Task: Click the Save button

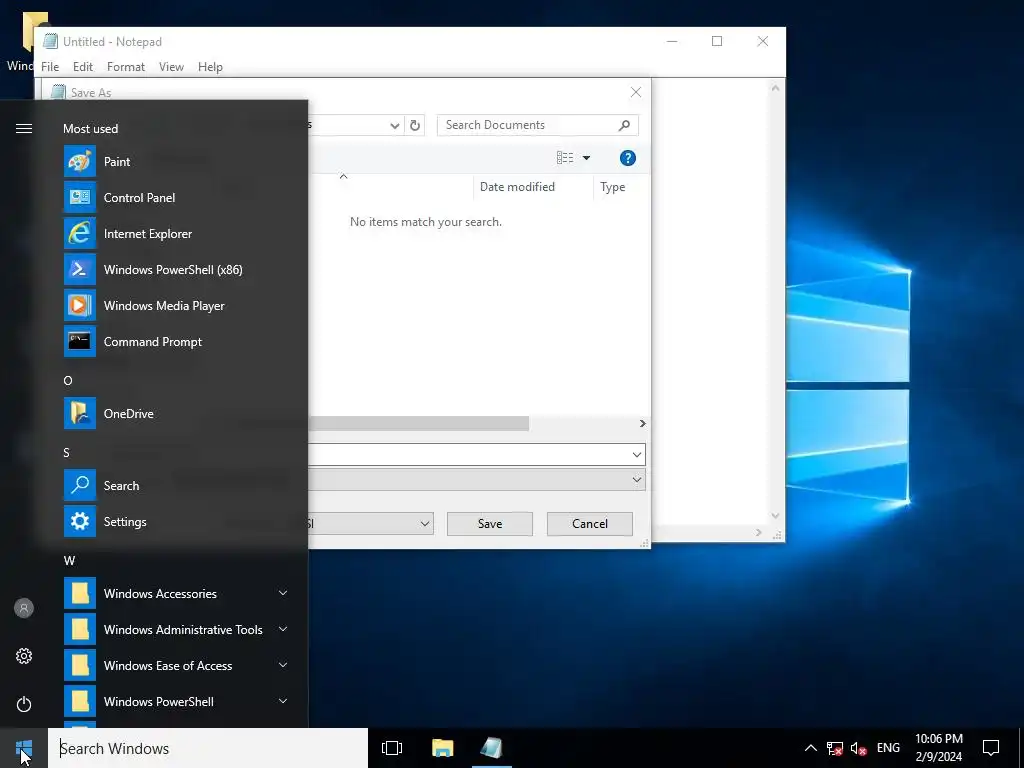Action: [x=490, y=524]
